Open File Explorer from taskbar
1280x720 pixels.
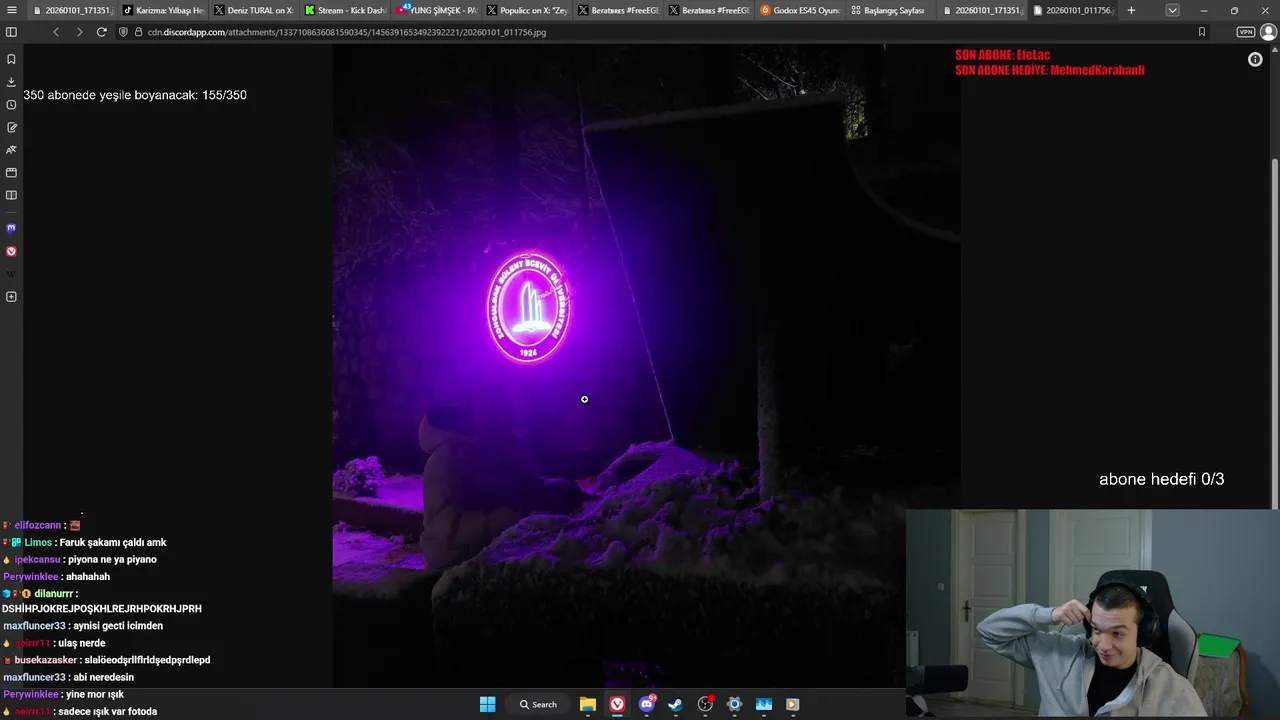588,704
